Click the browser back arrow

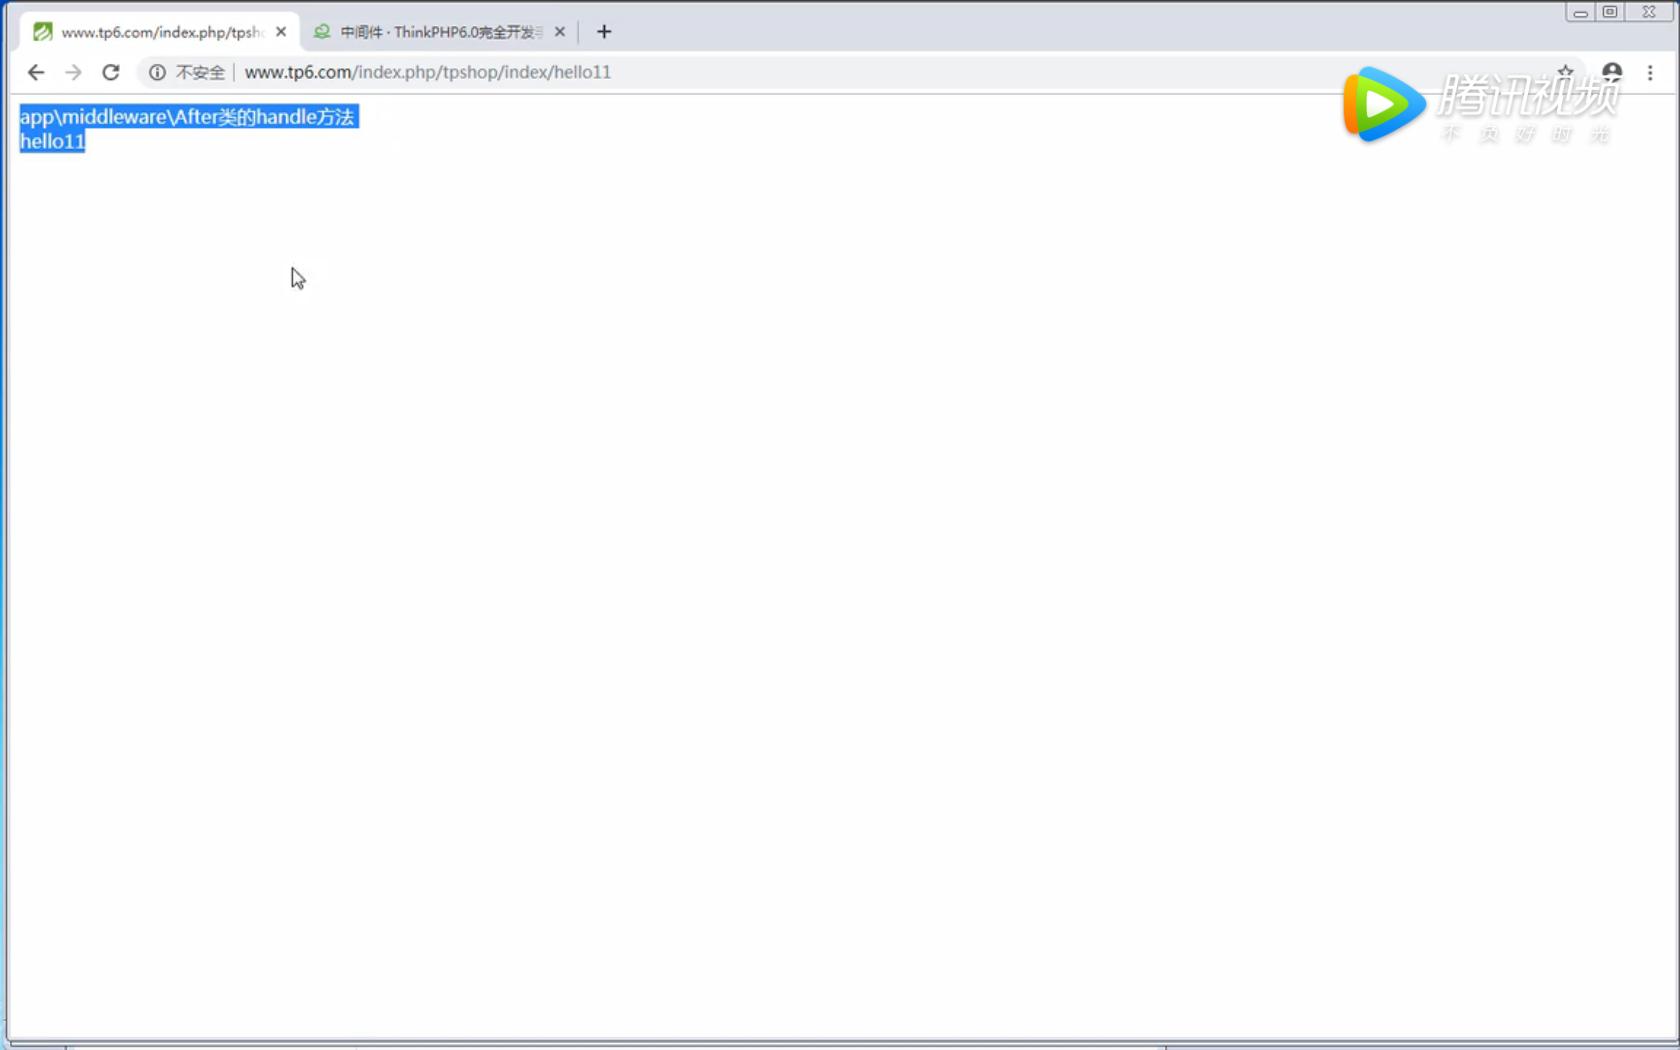point(36,72)
